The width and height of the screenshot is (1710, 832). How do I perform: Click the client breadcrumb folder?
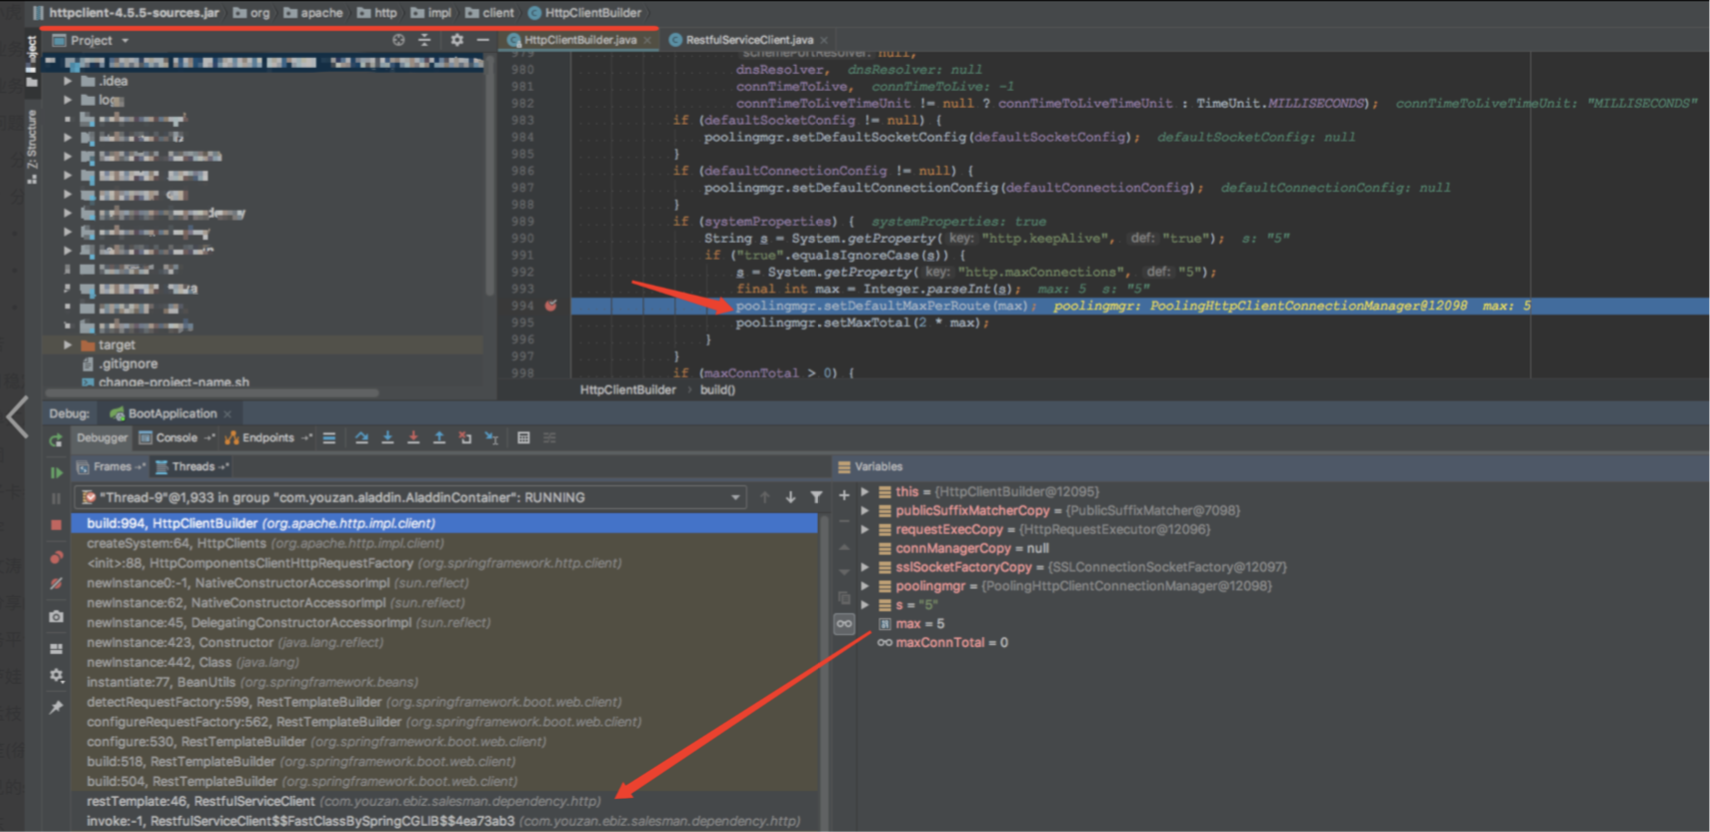pos(490,13)
